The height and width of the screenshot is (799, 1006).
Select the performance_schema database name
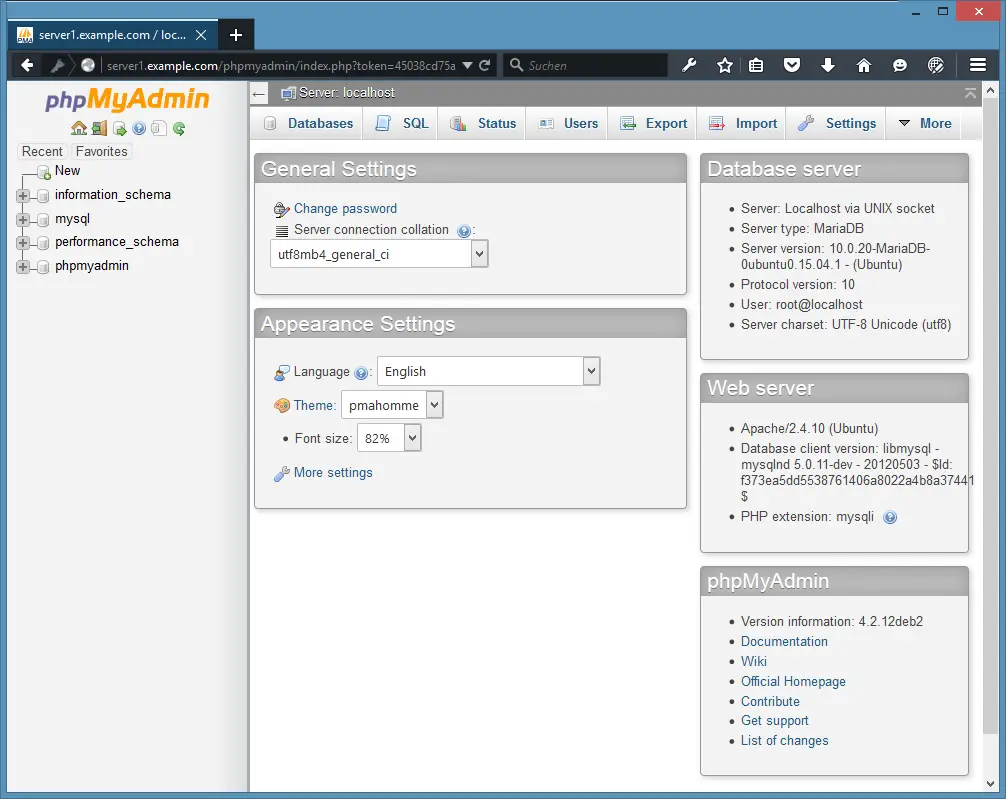(x=117, y=242)
